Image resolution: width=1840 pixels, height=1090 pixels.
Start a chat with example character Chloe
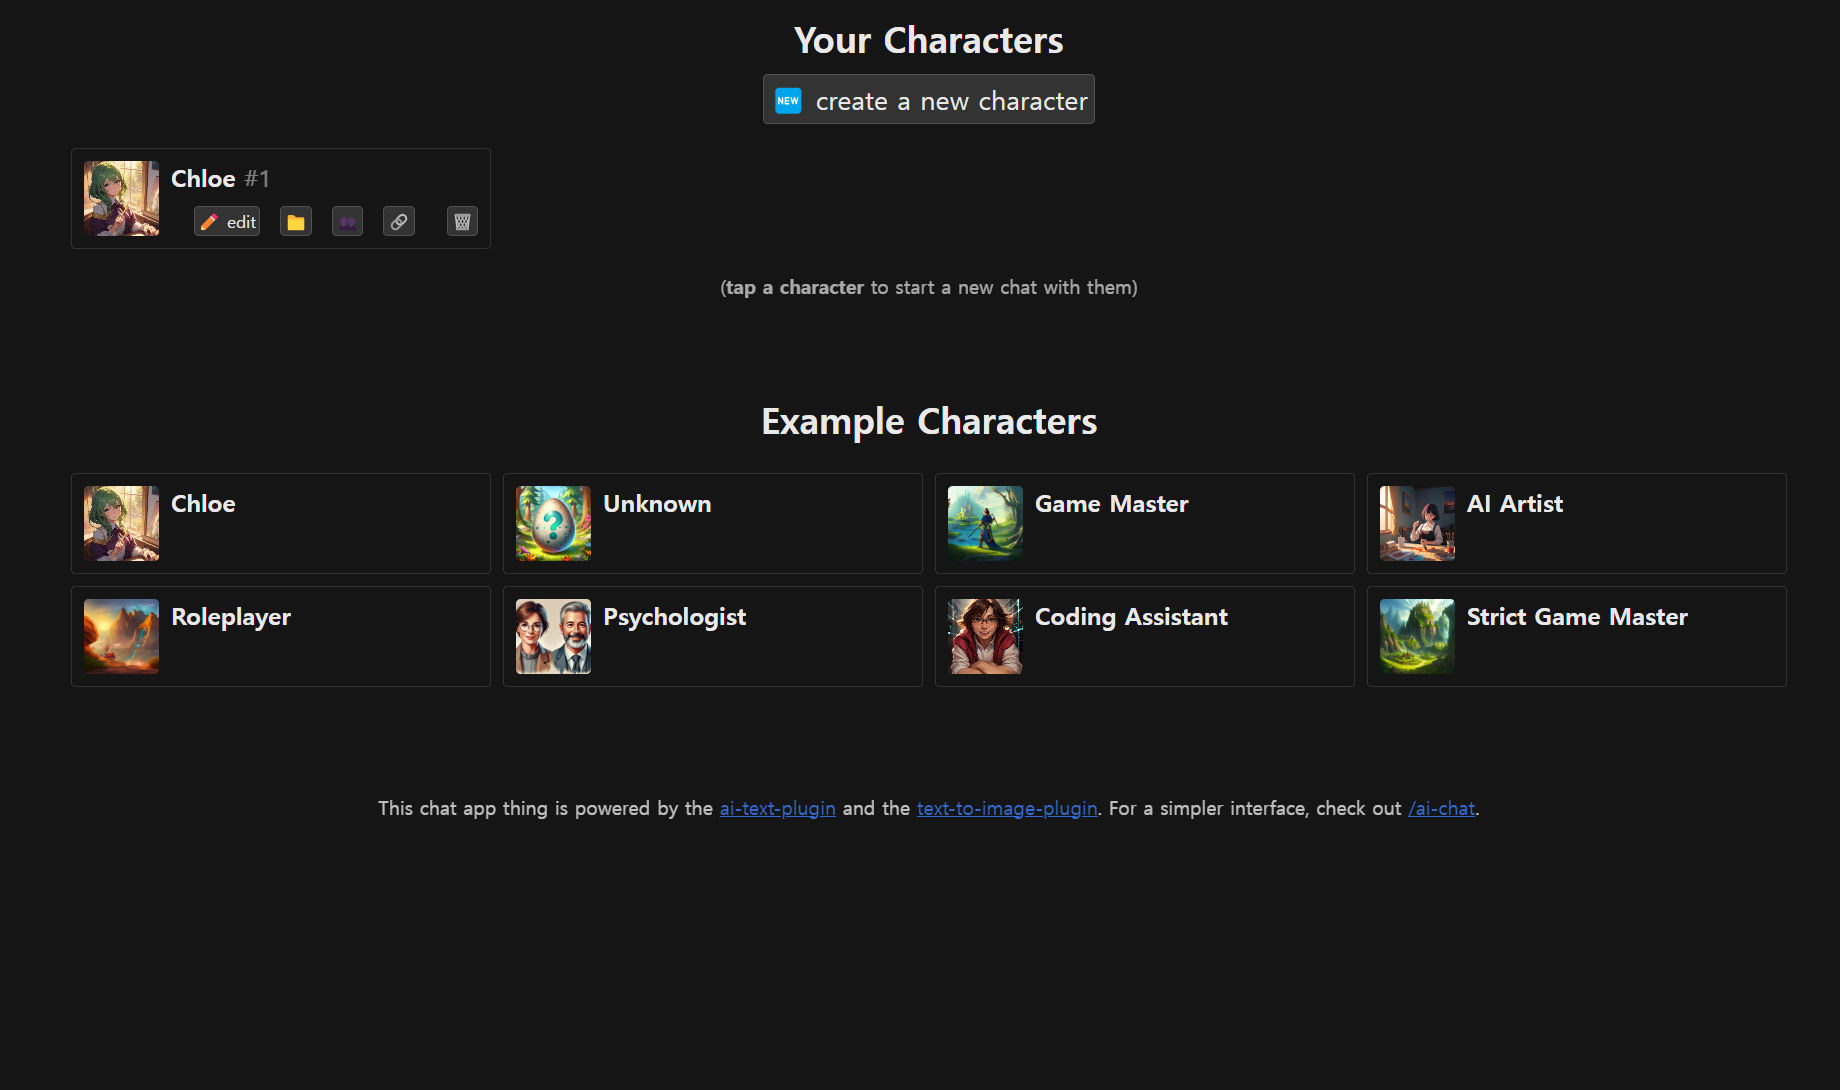click(x=281, y=523)
